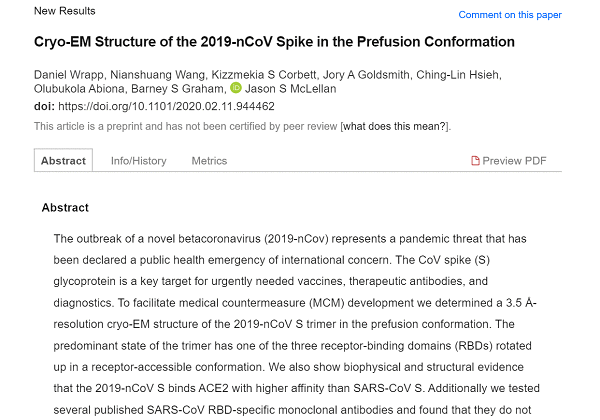The image size is (600, 420).
Task: Click author name Kizzmekia S Corbett
Action: tap(264, 75)
